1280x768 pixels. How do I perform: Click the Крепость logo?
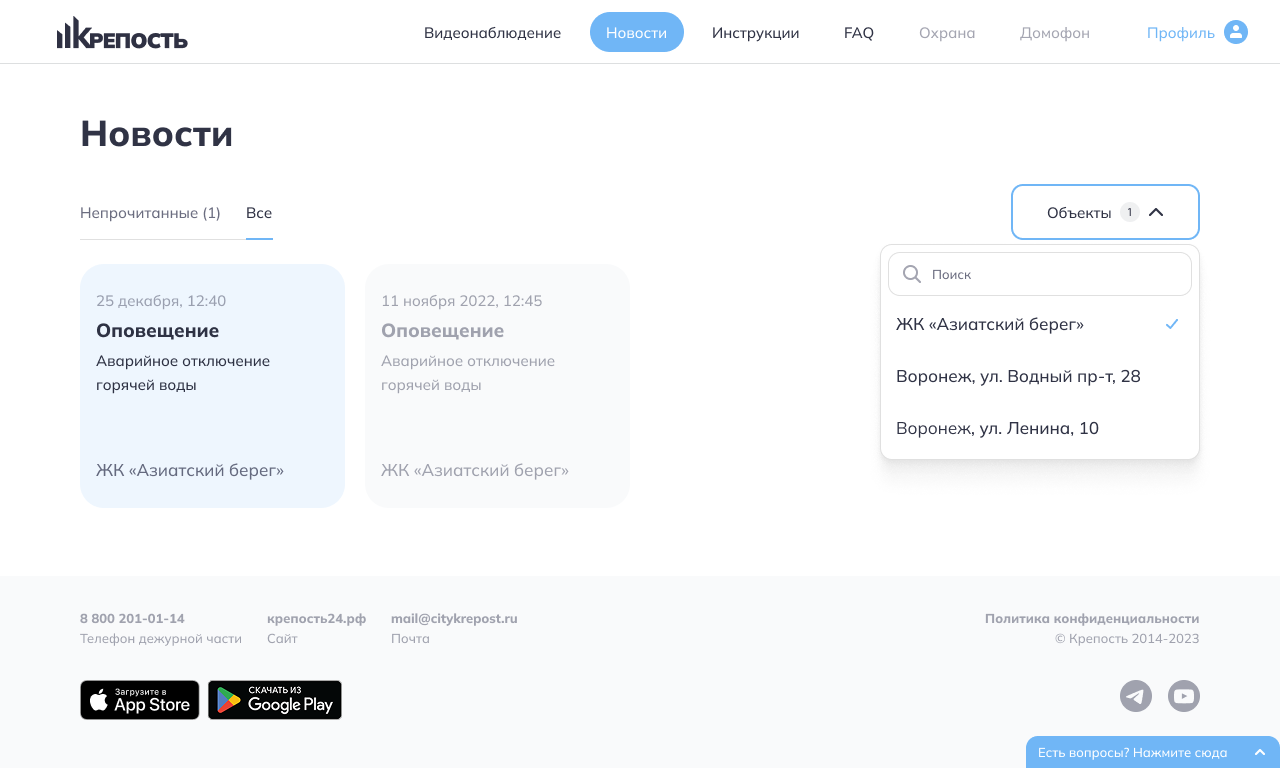122,33
